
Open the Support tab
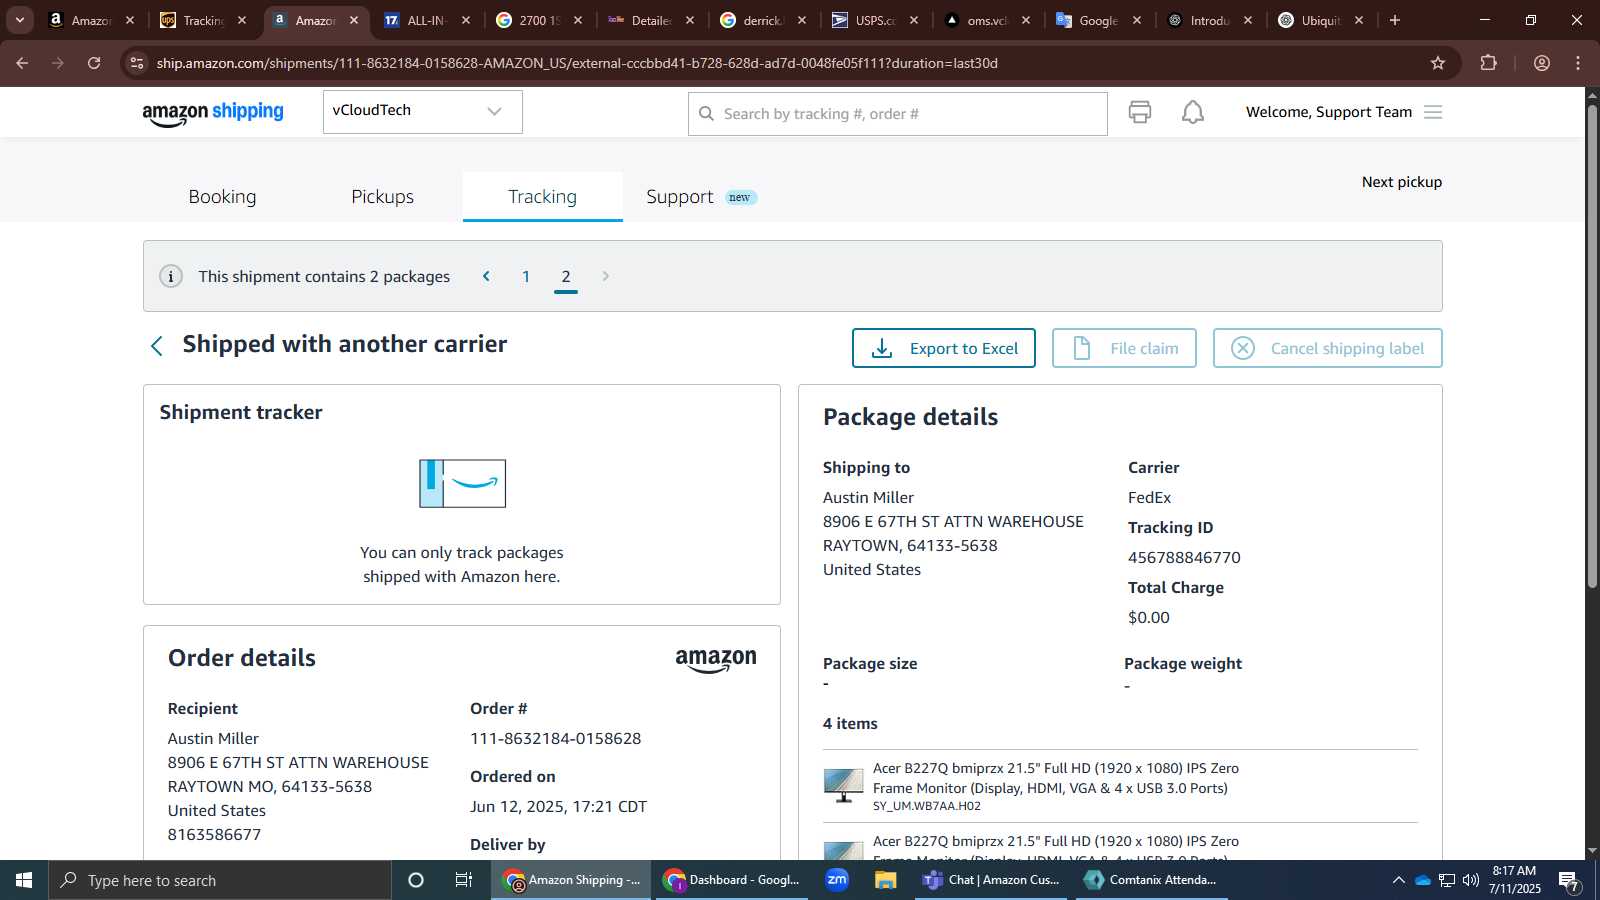click(700, 197)
